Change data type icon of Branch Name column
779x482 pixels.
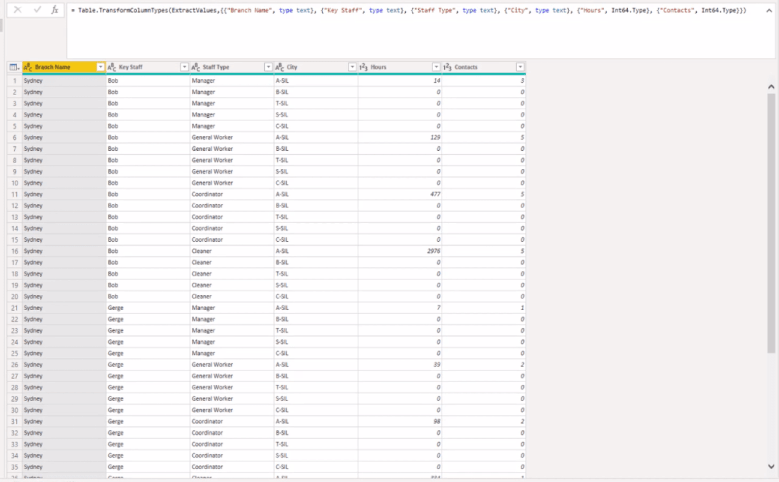point(28,67)
